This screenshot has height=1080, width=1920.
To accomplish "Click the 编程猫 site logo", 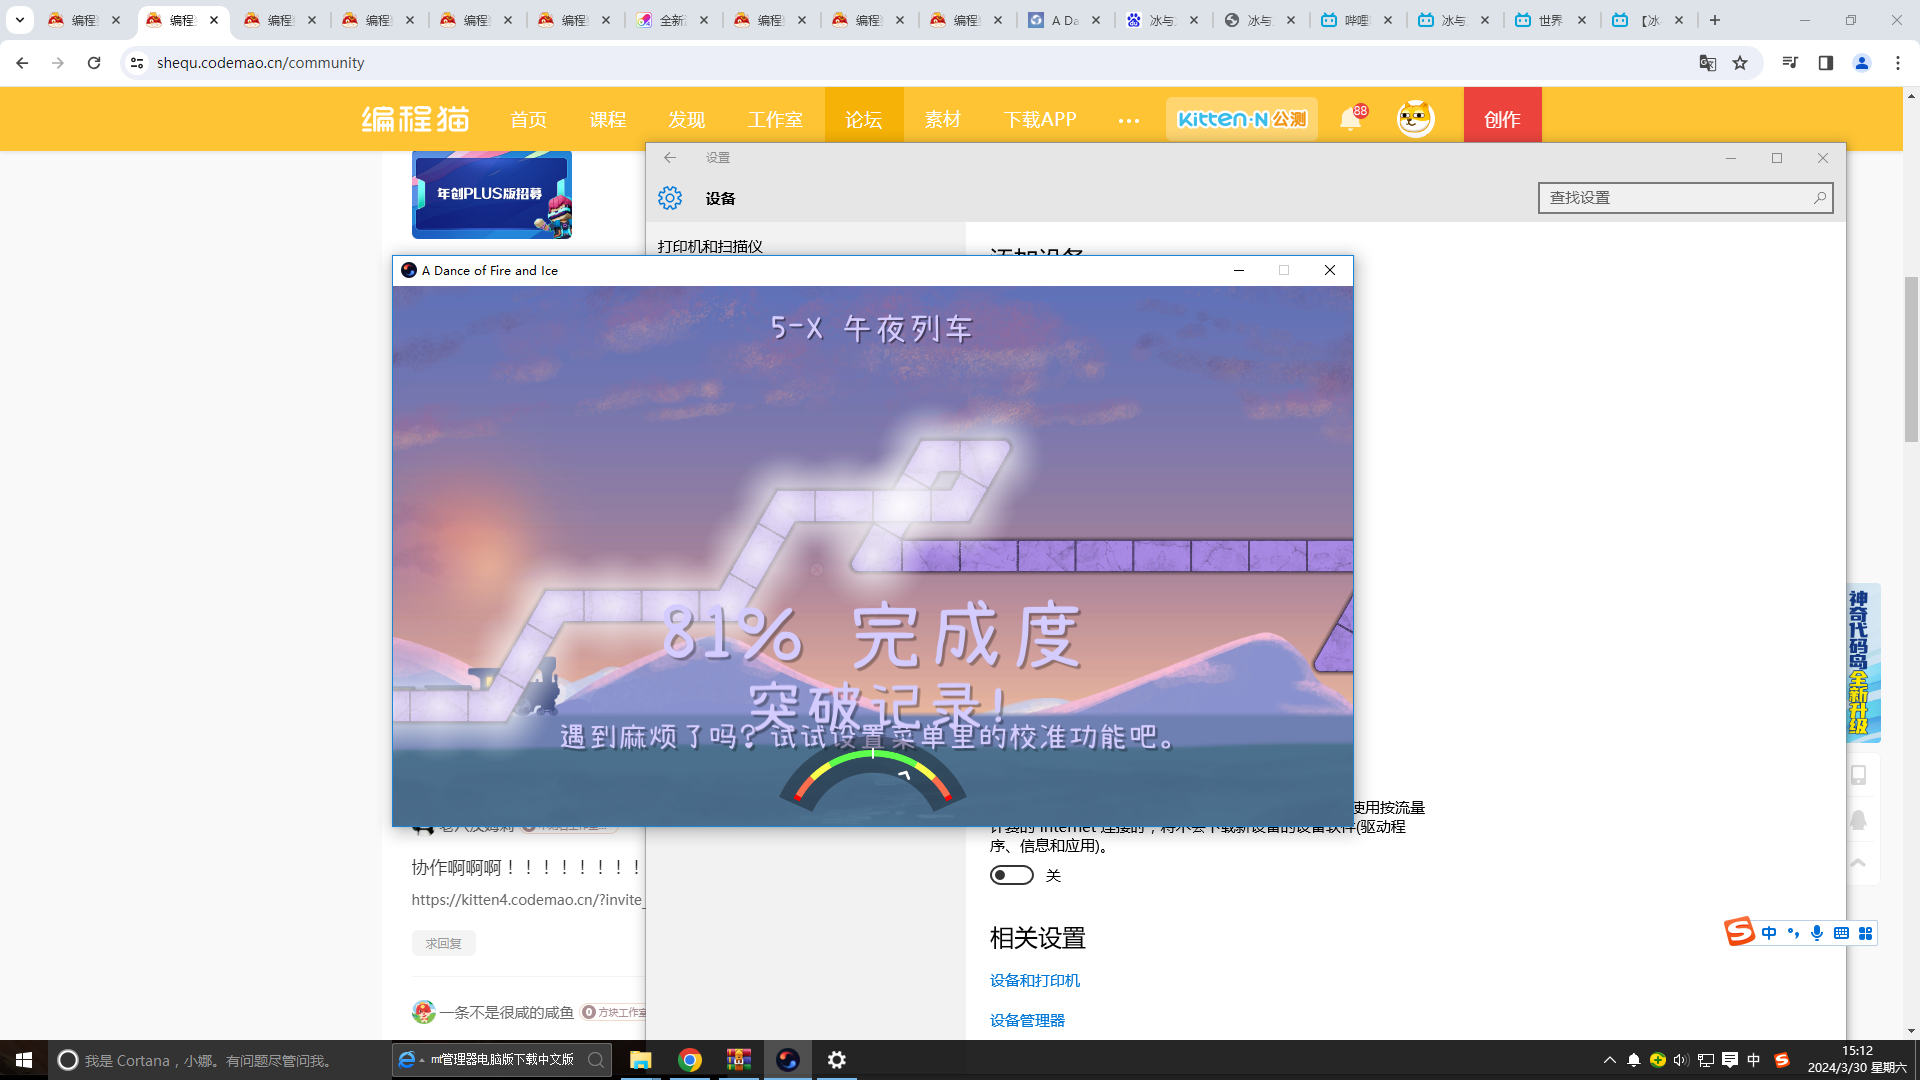I will [x=415, y=119].
